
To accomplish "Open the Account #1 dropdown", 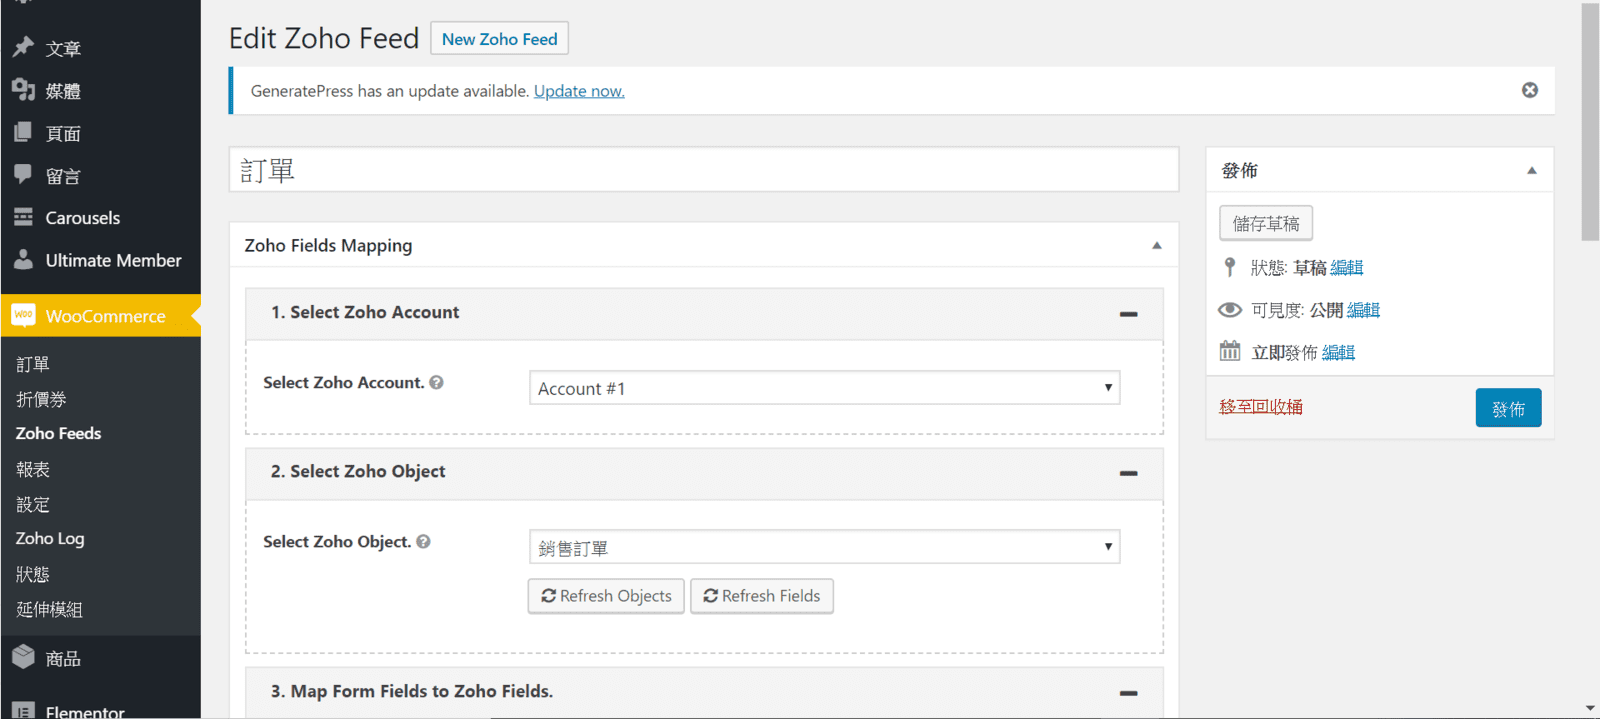I will pos(824,388).
